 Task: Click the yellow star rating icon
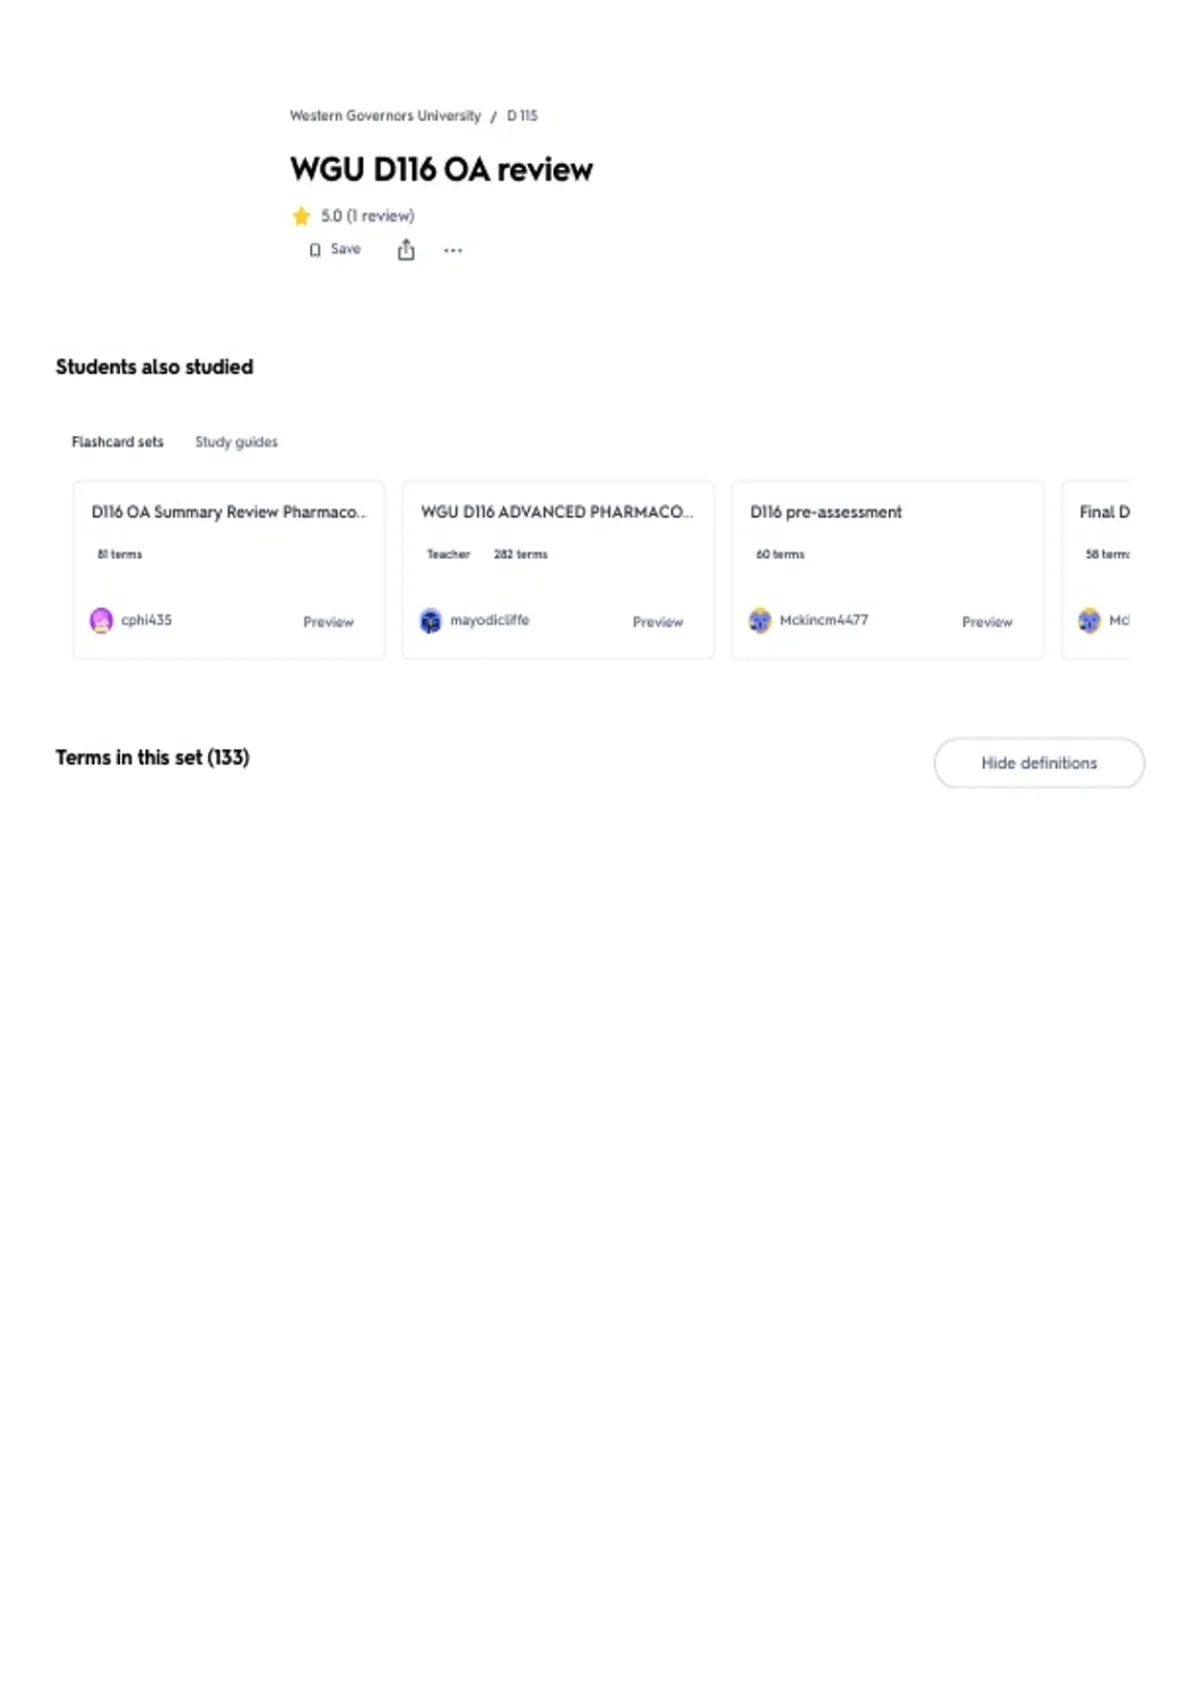coord(301,216)
